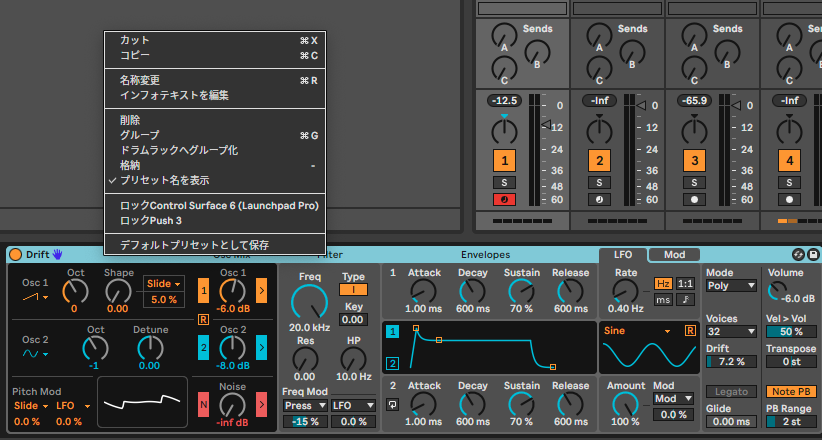Click the LFO retrigger R button beside Sine
Image resolution: width=822 pixels, height=440 pixels.
[690, 330]
